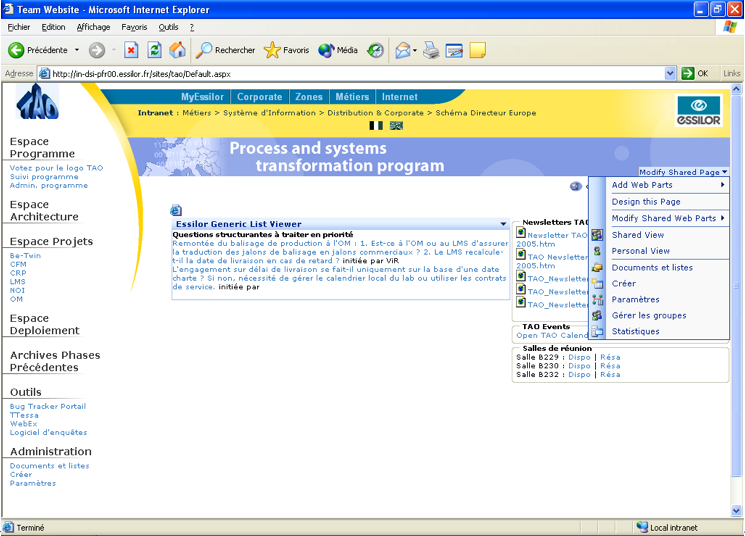Switch to the Métiers tab
This screenshot has height=536, width=745.
pyautogui.click(x=352, y=97)
